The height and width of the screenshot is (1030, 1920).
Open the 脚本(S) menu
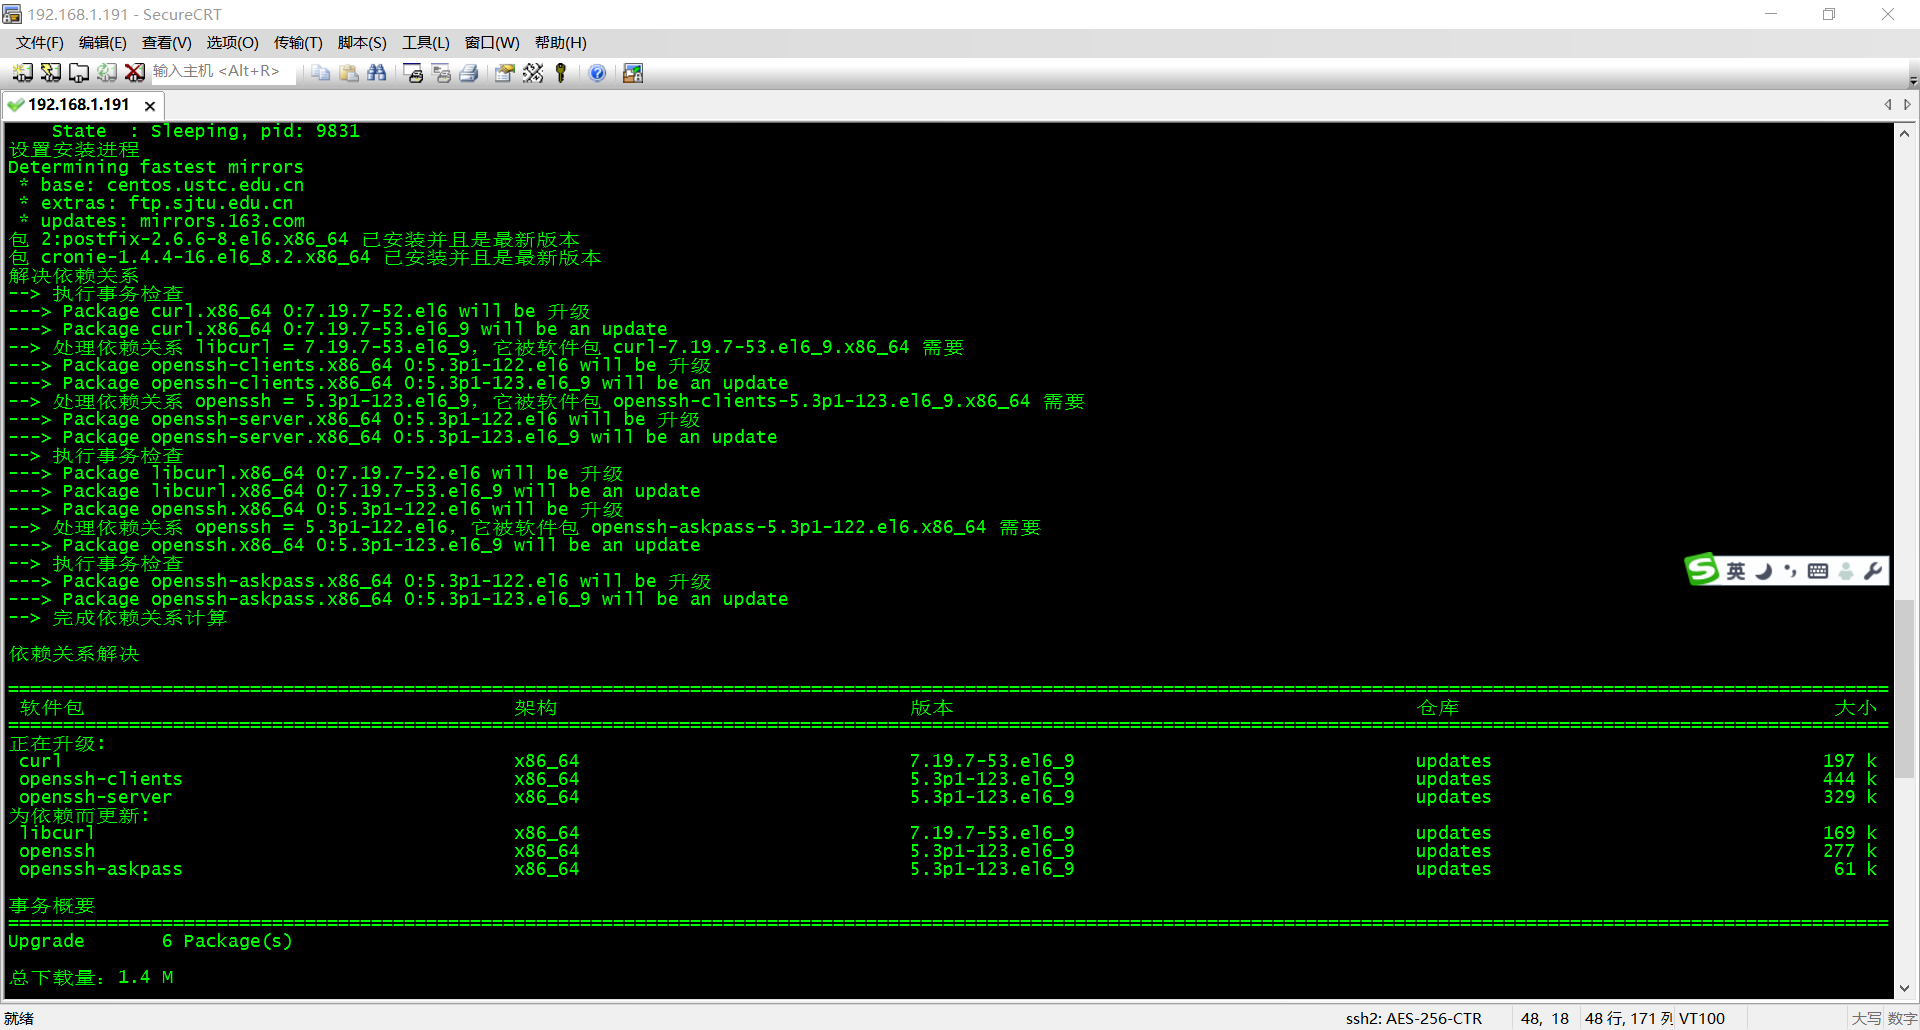pos(362,43)
